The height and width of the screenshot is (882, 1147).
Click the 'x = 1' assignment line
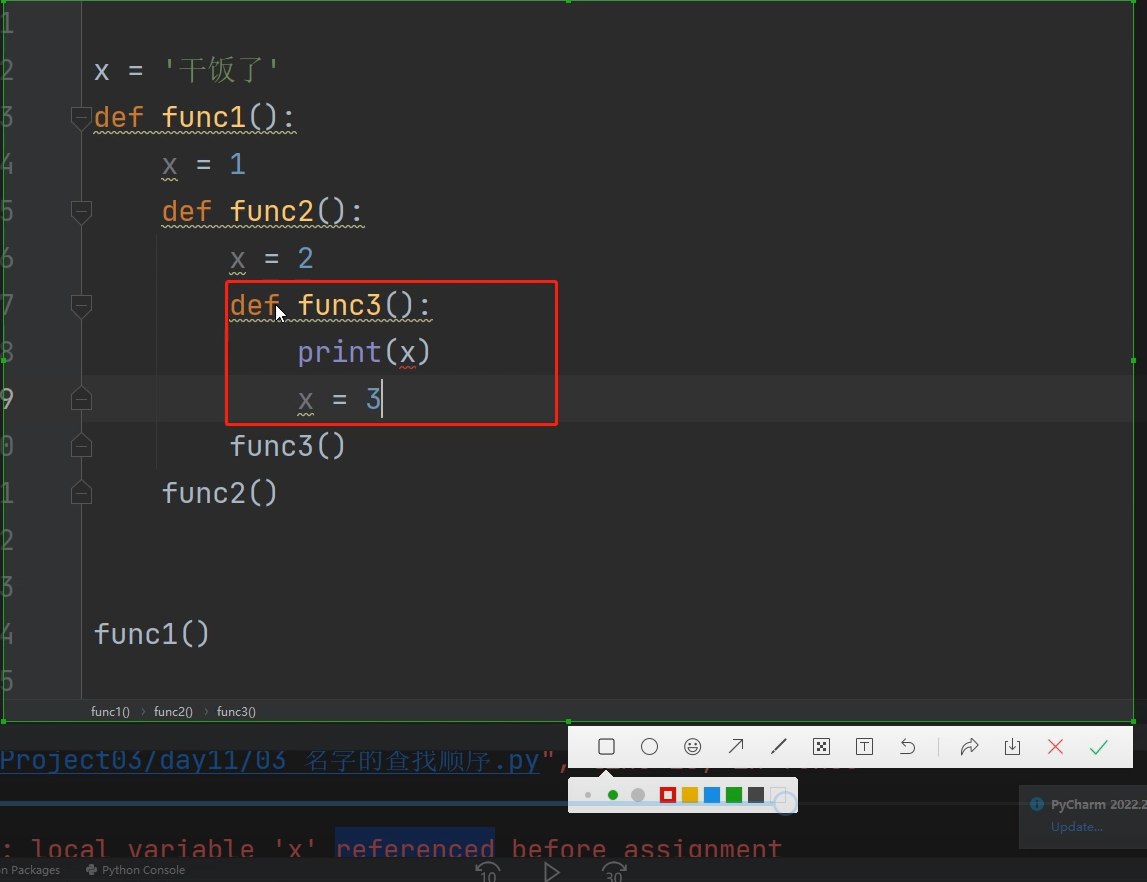[x=203, y=165]
